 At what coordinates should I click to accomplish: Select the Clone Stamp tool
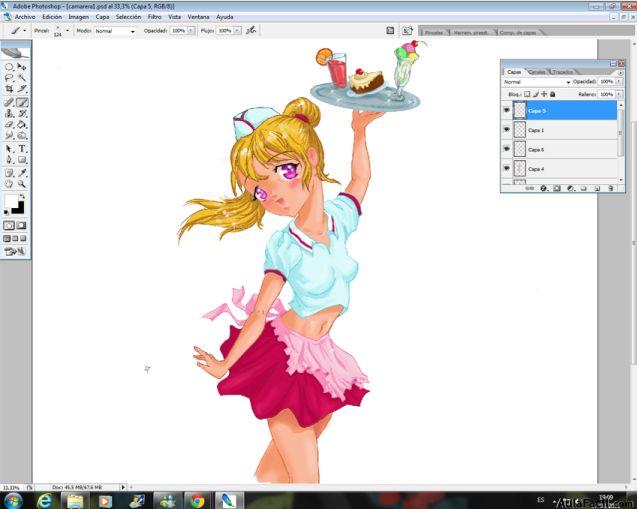coord(9,113)
